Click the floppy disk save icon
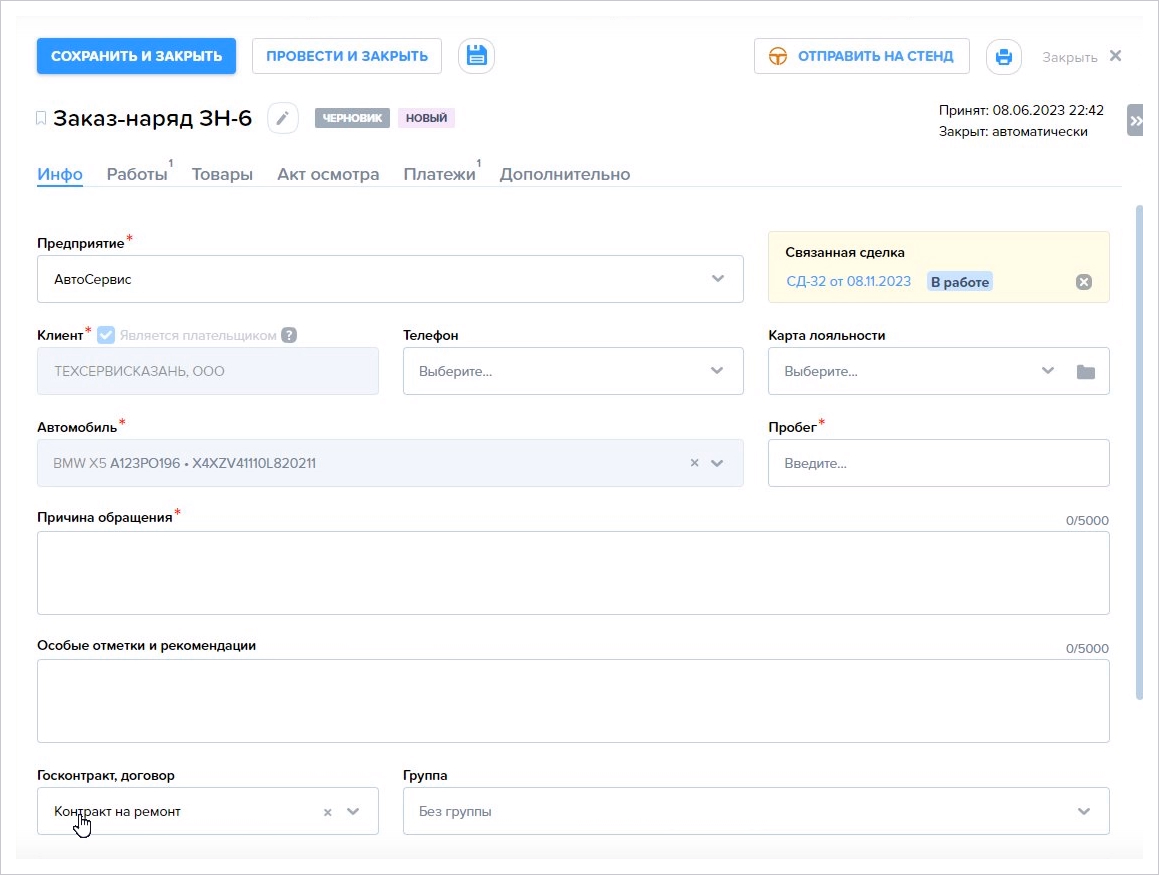The width and height of the screenshot is (1159, 875). [x=476, y=56]
